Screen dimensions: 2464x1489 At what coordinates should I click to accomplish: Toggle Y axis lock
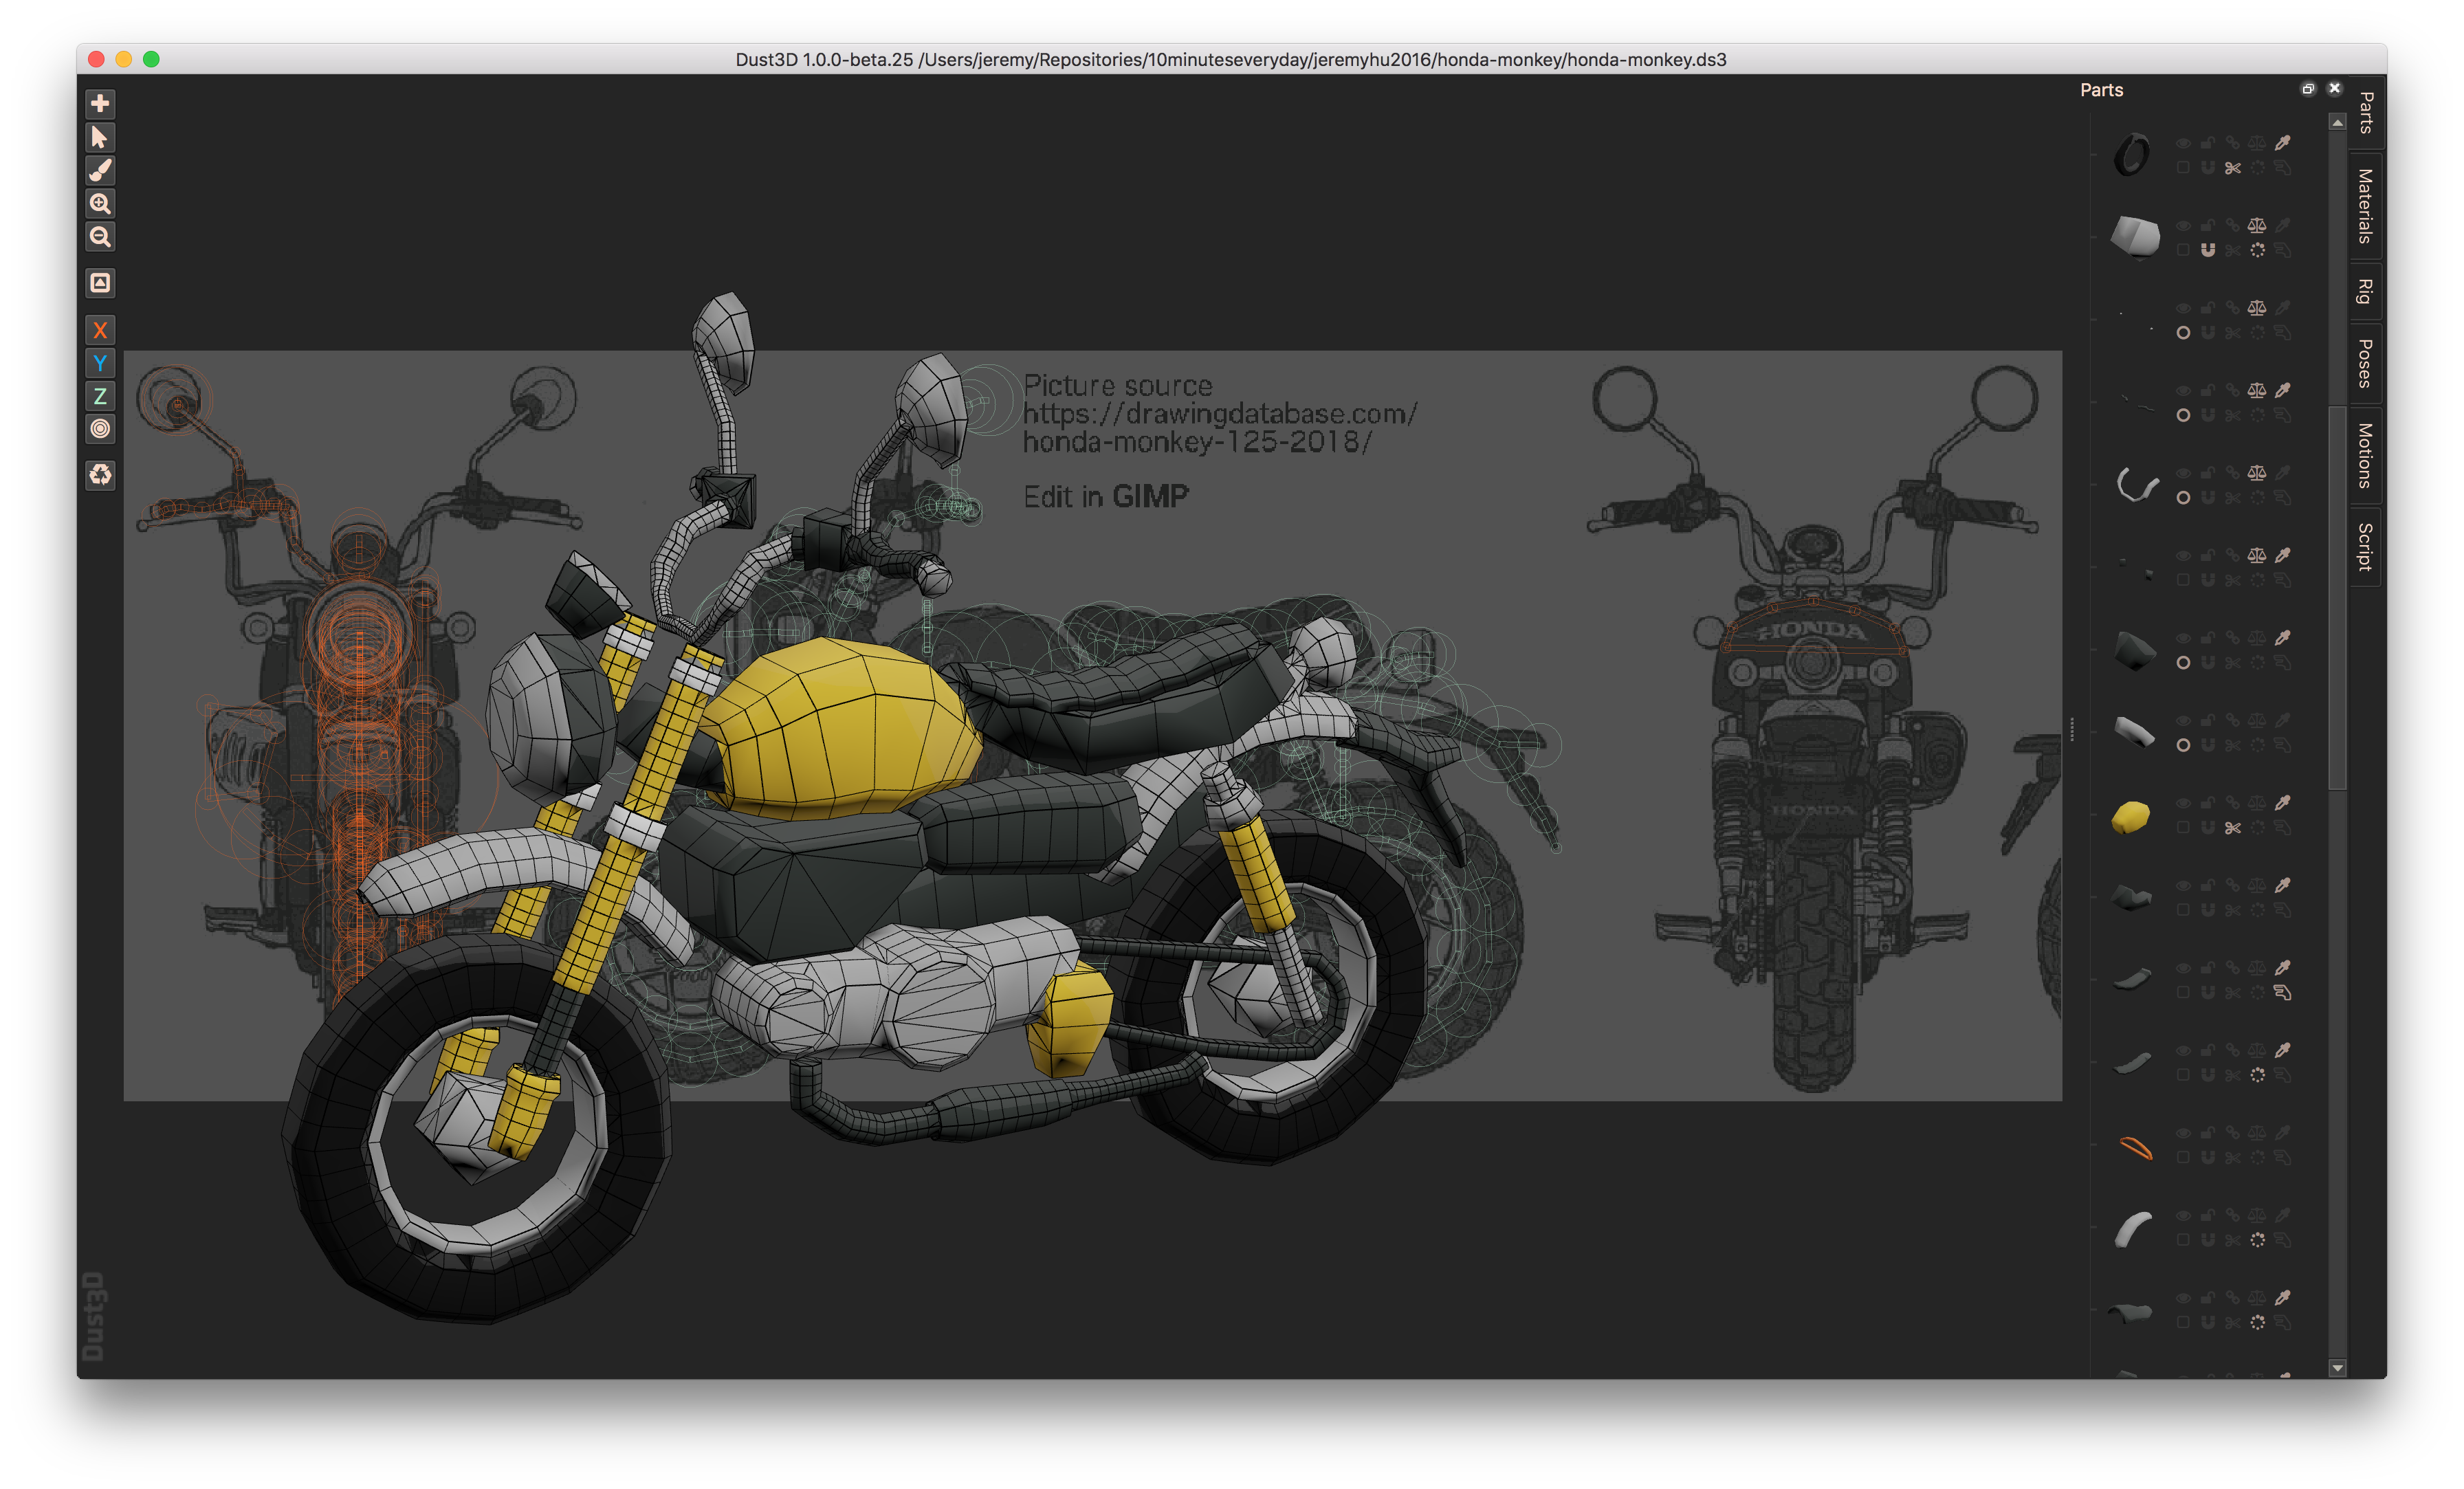tap(100, 363)
